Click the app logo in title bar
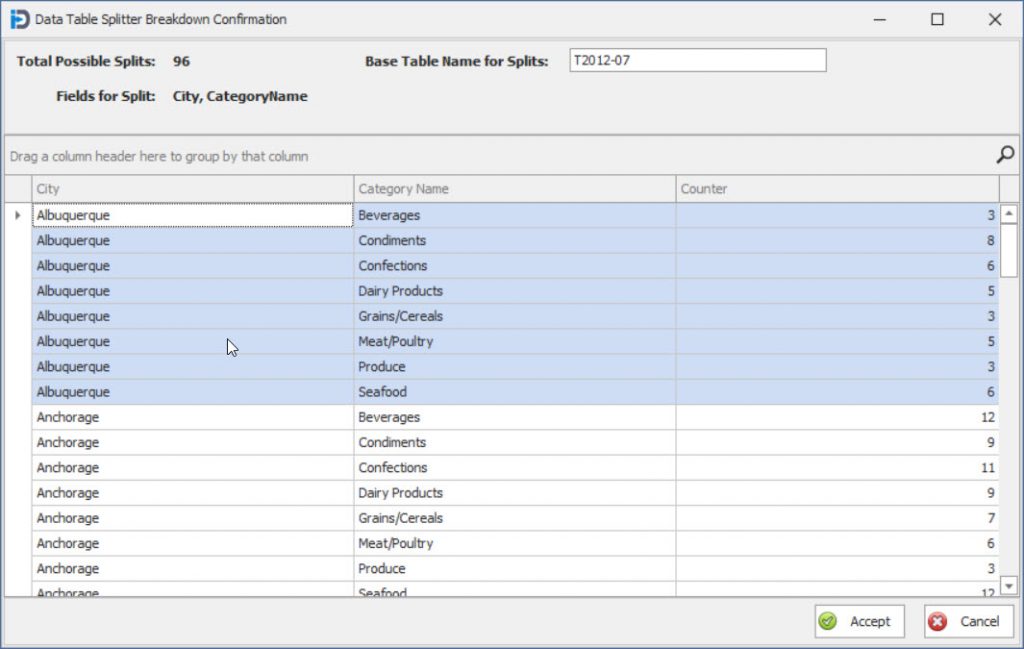1024x649 pixels. pos(18,19)
